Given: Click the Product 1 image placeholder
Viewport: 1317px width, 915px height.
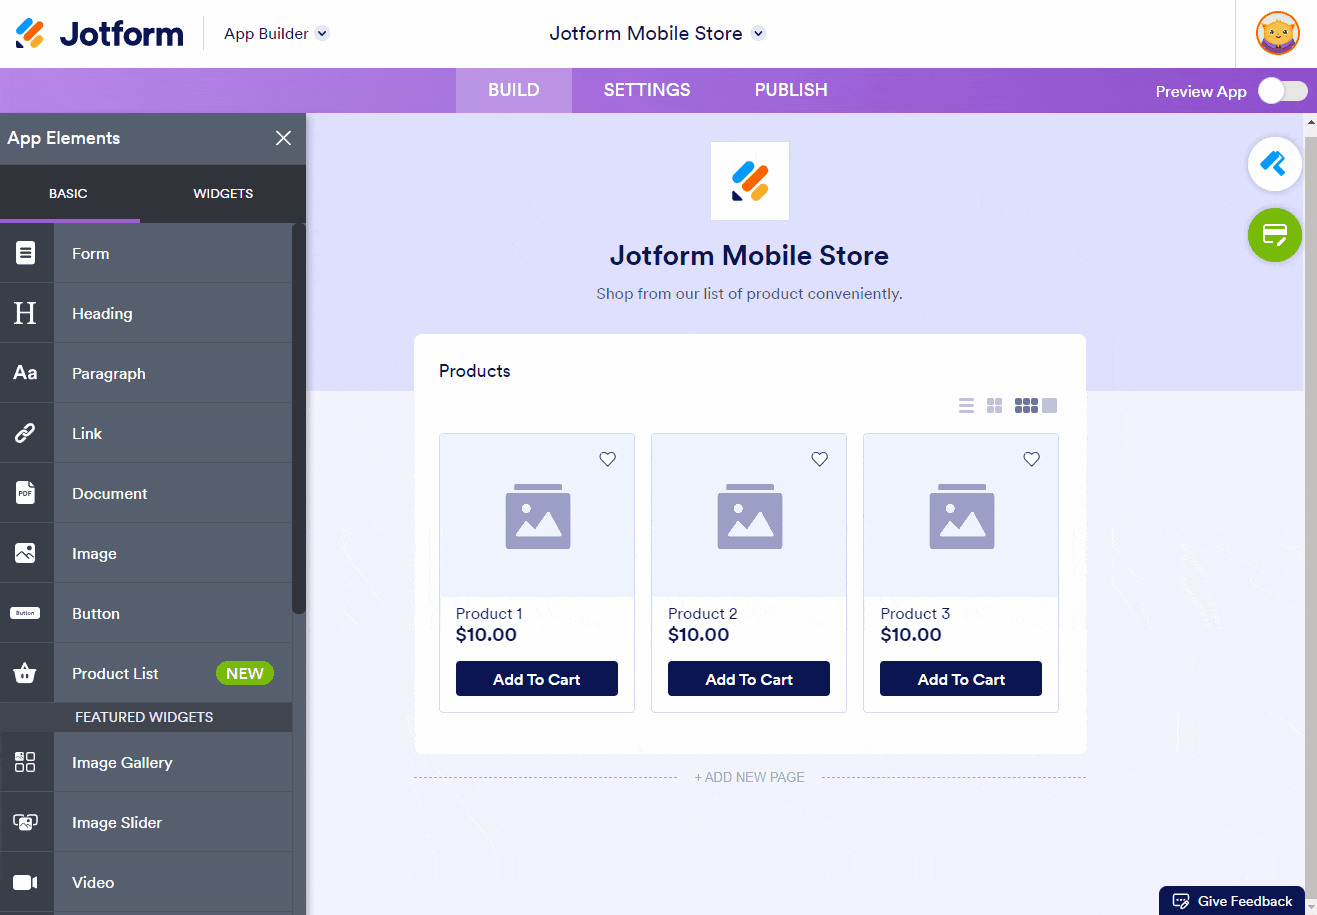Looking at the screenshot, I should point(538,517).
